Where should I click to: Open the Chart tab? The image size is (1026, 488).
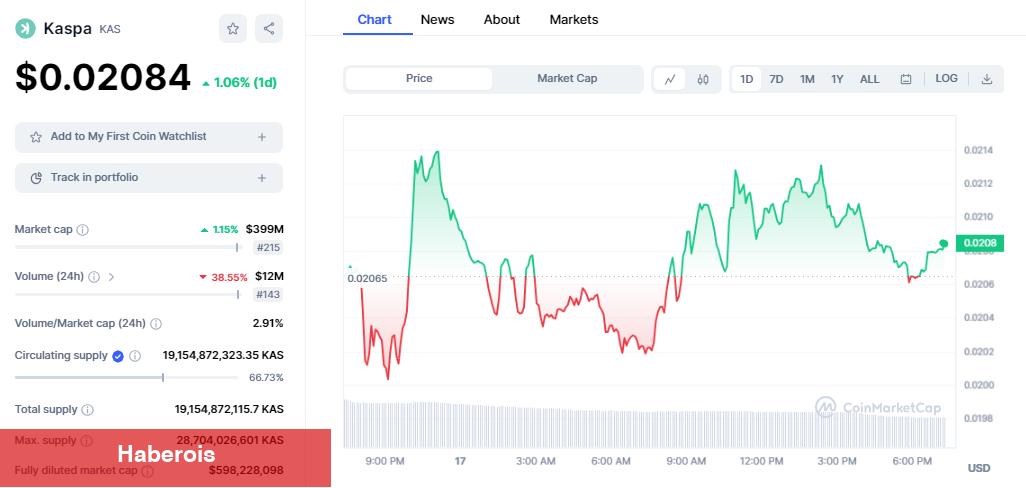click(x=374, y=20)
